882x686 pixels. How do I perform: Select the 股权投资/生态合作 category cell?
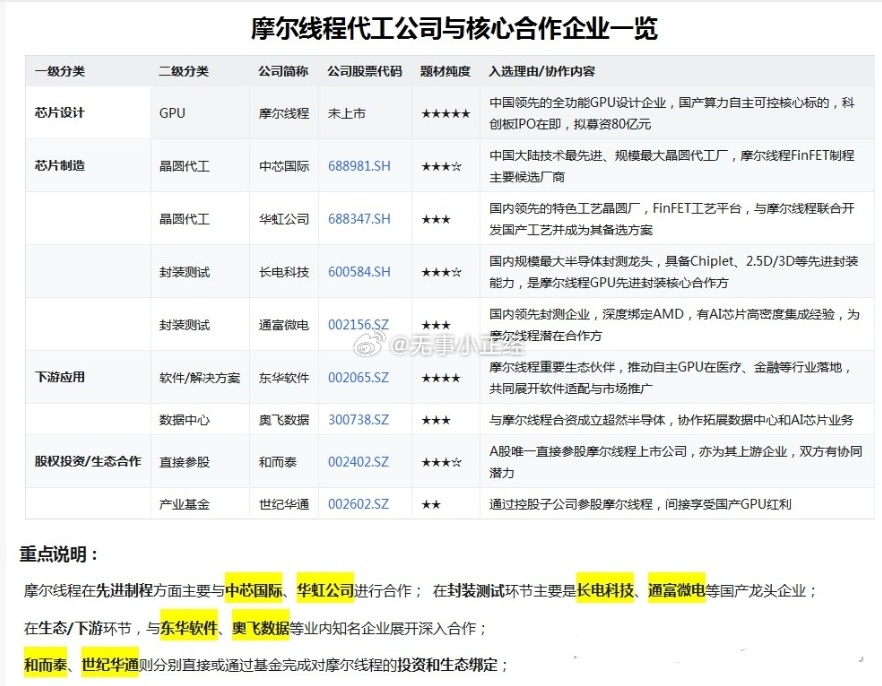tap(88, 462)
